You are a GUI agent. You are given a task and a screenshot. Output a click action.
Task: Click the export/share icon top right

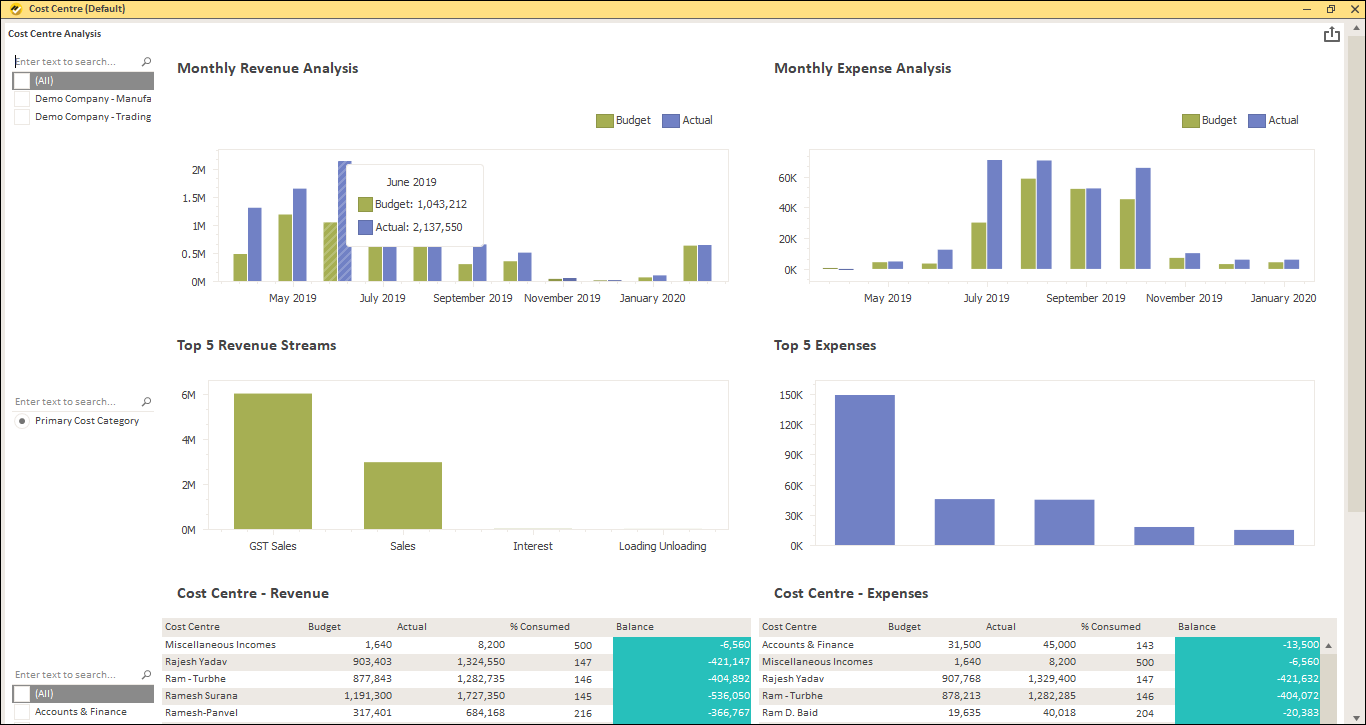pyautogui.click(x=1331, y=33)
